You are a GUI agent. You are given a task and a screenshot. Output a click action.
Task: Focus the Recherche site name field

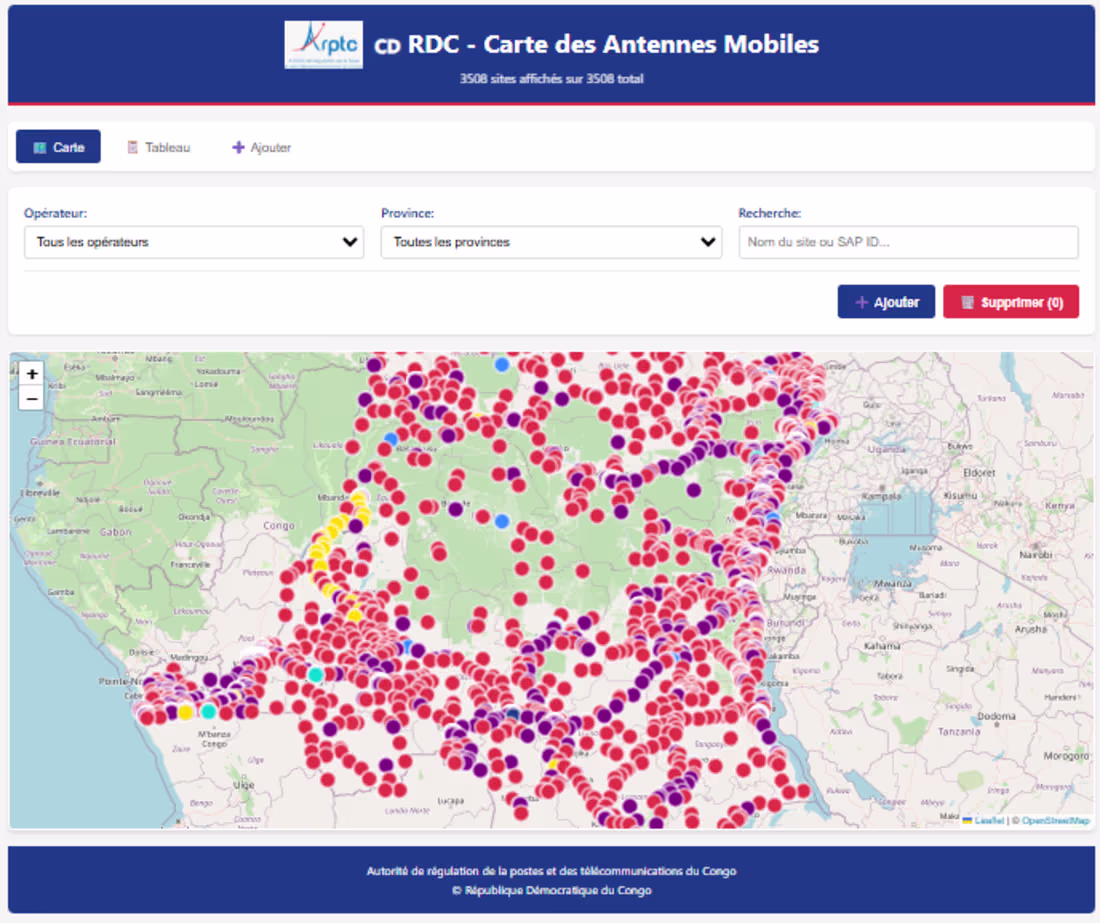908,242
